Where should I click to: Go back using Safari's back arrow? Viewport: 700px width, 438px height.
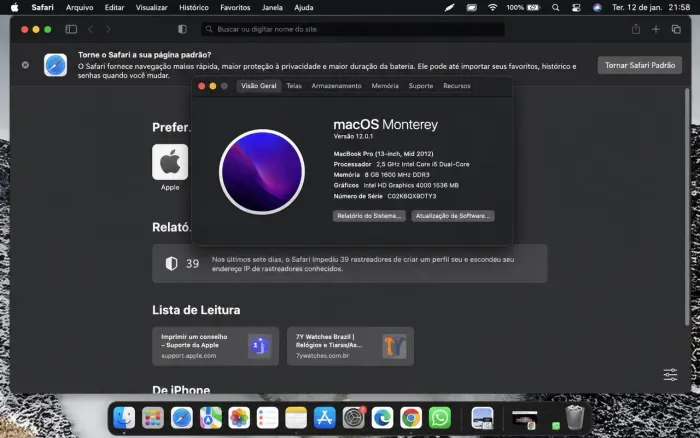pyautogui.click(x=91, y=29)
